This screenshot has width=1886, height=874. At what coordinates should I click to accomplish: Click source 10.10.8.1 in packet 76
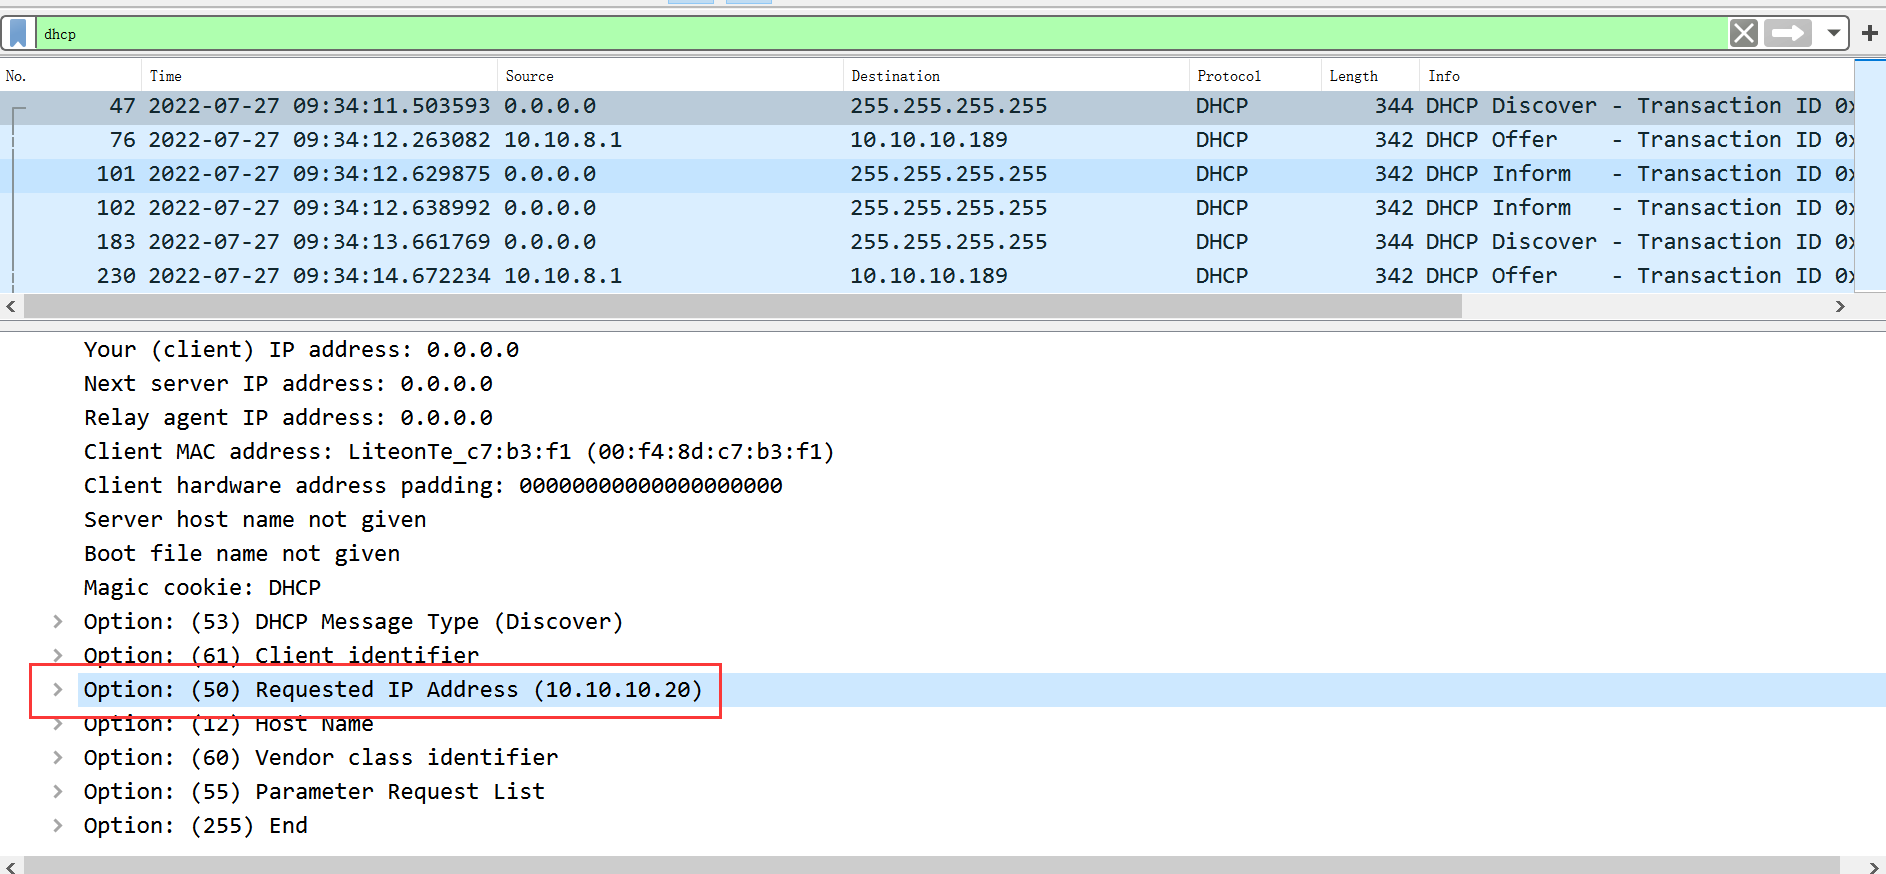pos(563,140)
